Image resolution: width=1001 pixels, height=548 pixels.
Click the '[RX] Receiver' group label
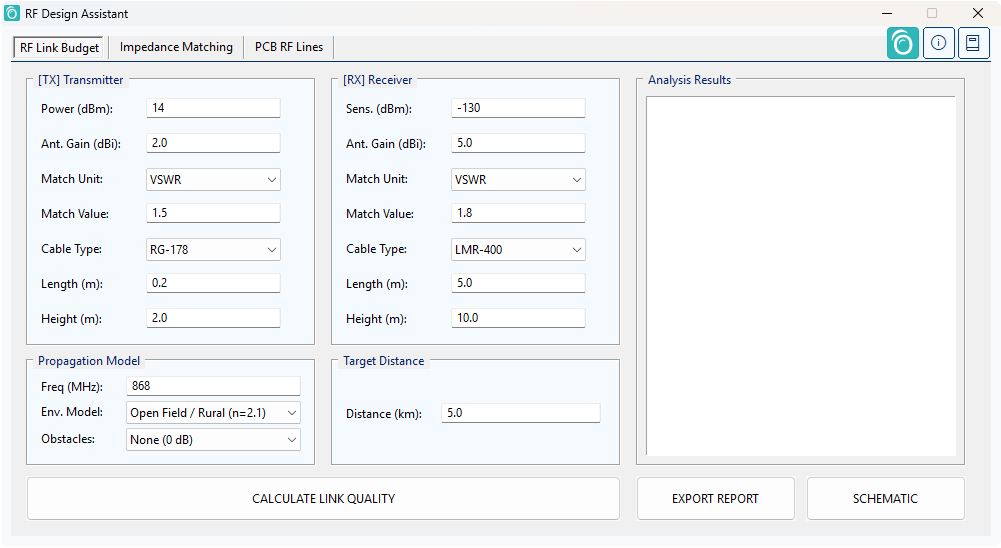pos(378,80)
